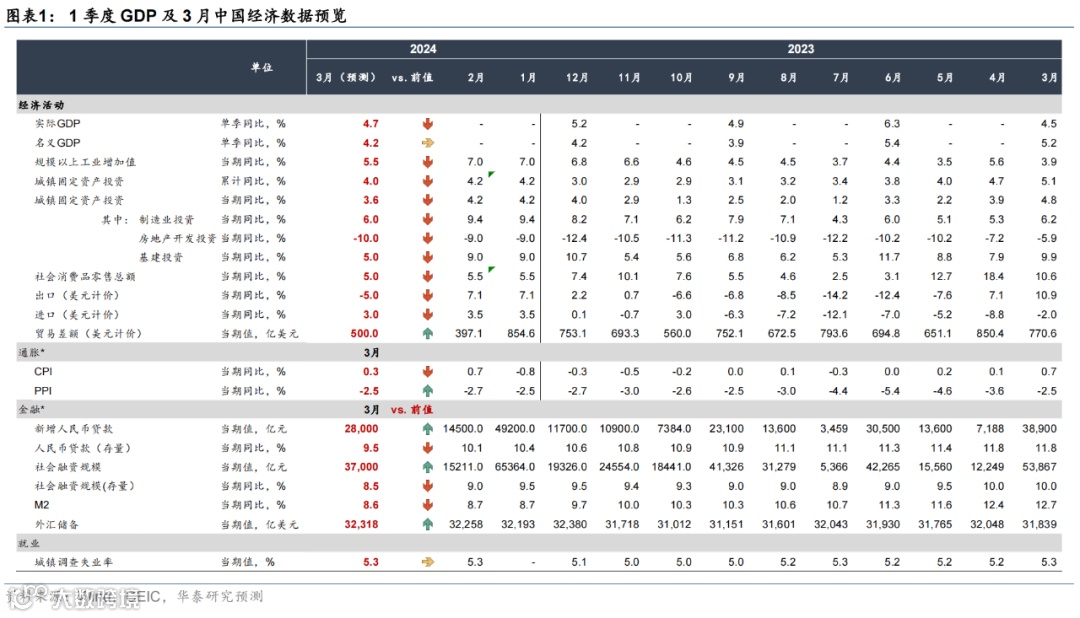Click the 12月 column header
1080x618 pixels.
[577, 78]
